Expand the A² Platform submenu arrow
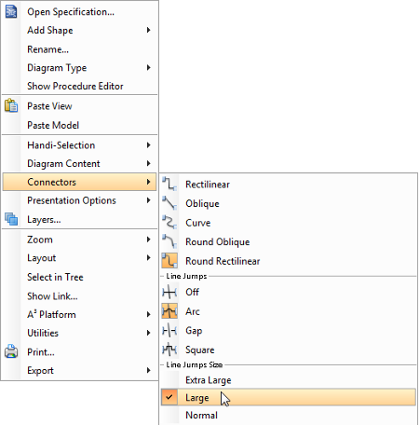Viewport: 419px width, 425px height. click(148, 314)
